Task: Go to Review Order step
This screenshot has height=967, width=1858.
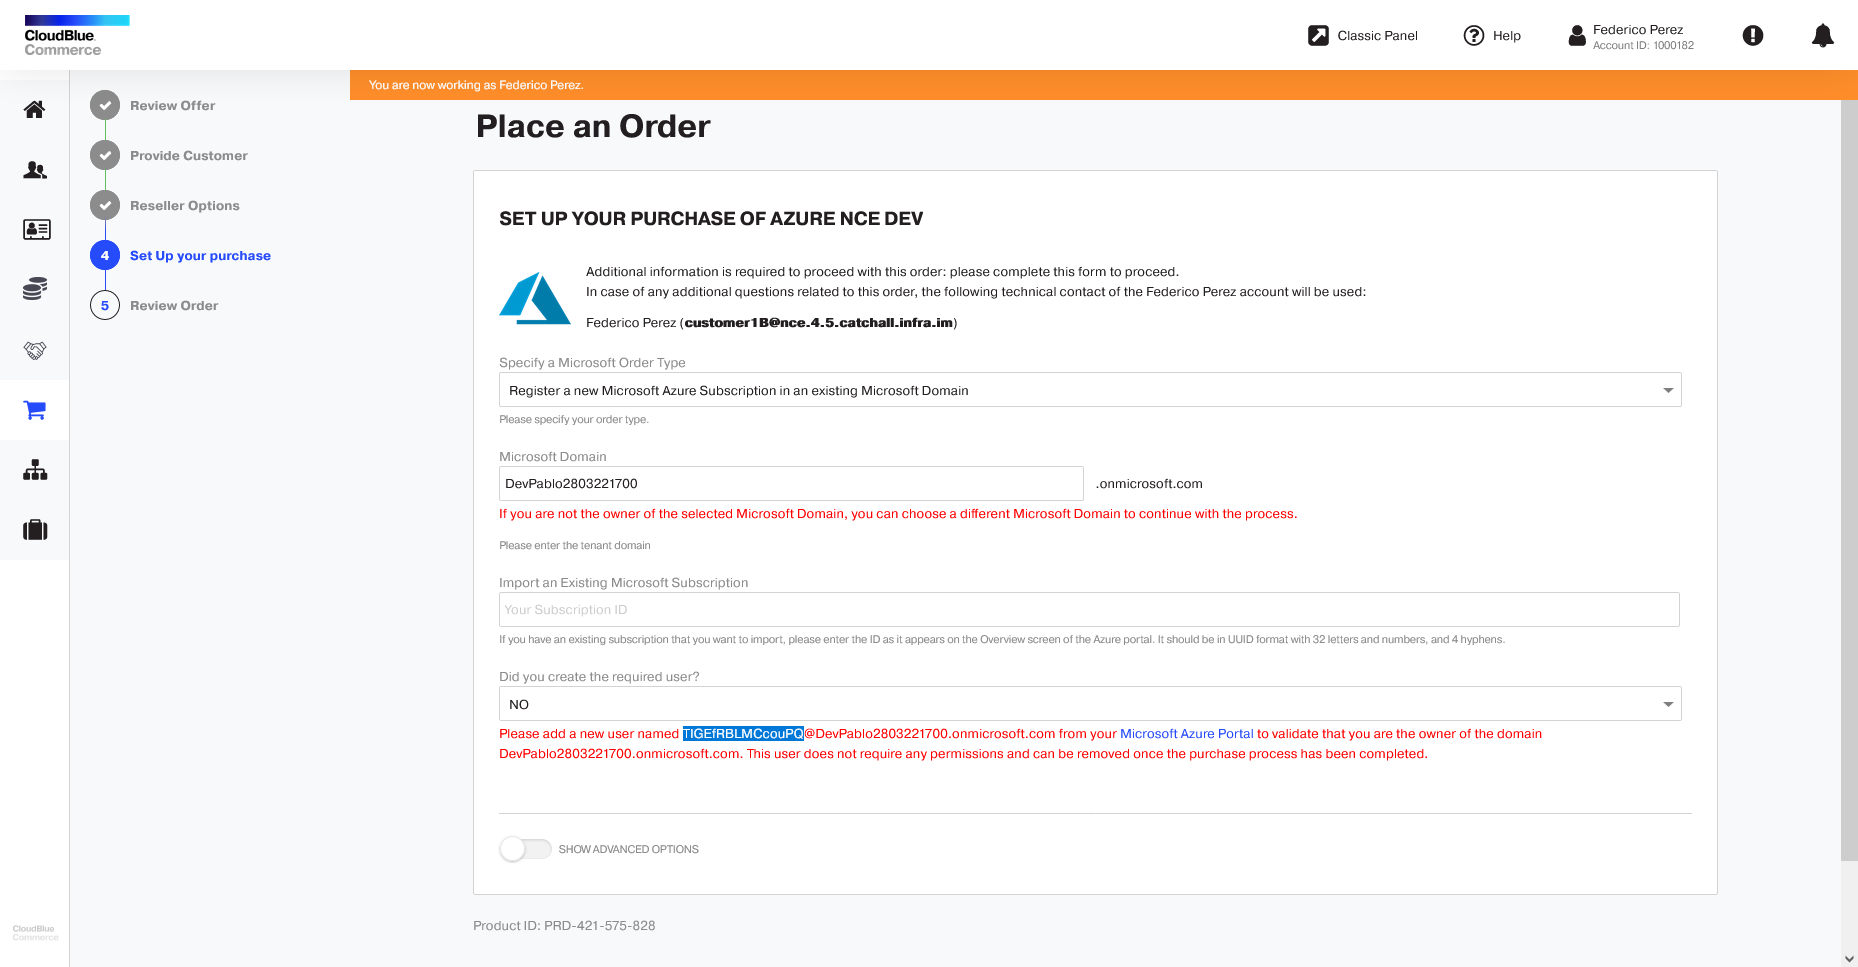Action: pyautogui.click(x=174, y=305)
